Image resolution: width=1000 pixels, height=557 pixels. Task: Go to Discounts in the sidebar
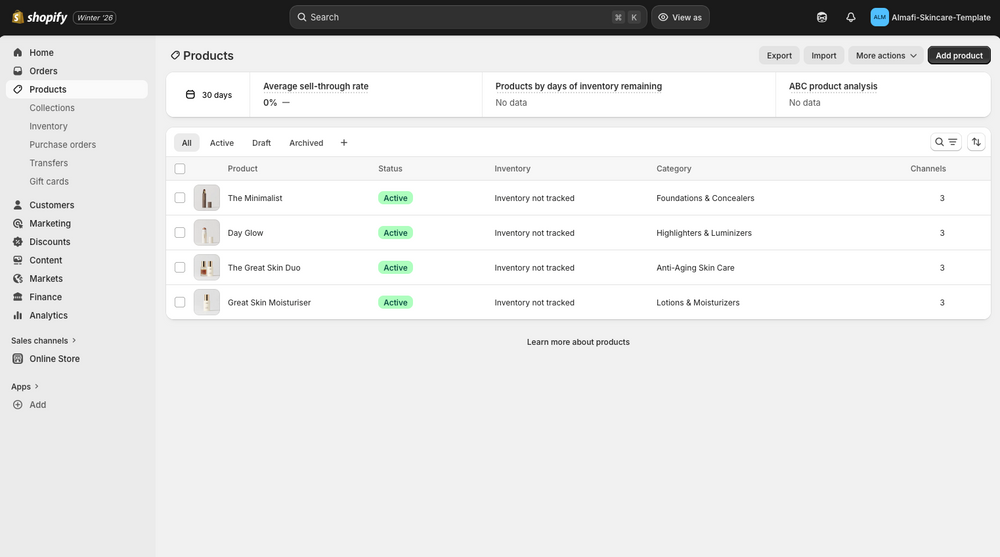pyautogui.click(x=50, y=242)
